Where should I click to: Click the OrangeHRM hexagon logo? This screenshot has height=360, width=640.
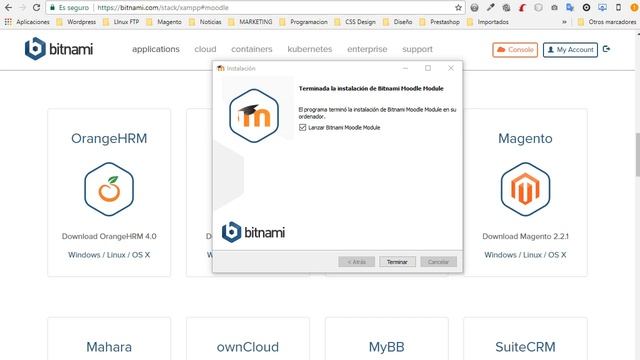(109, 189)
